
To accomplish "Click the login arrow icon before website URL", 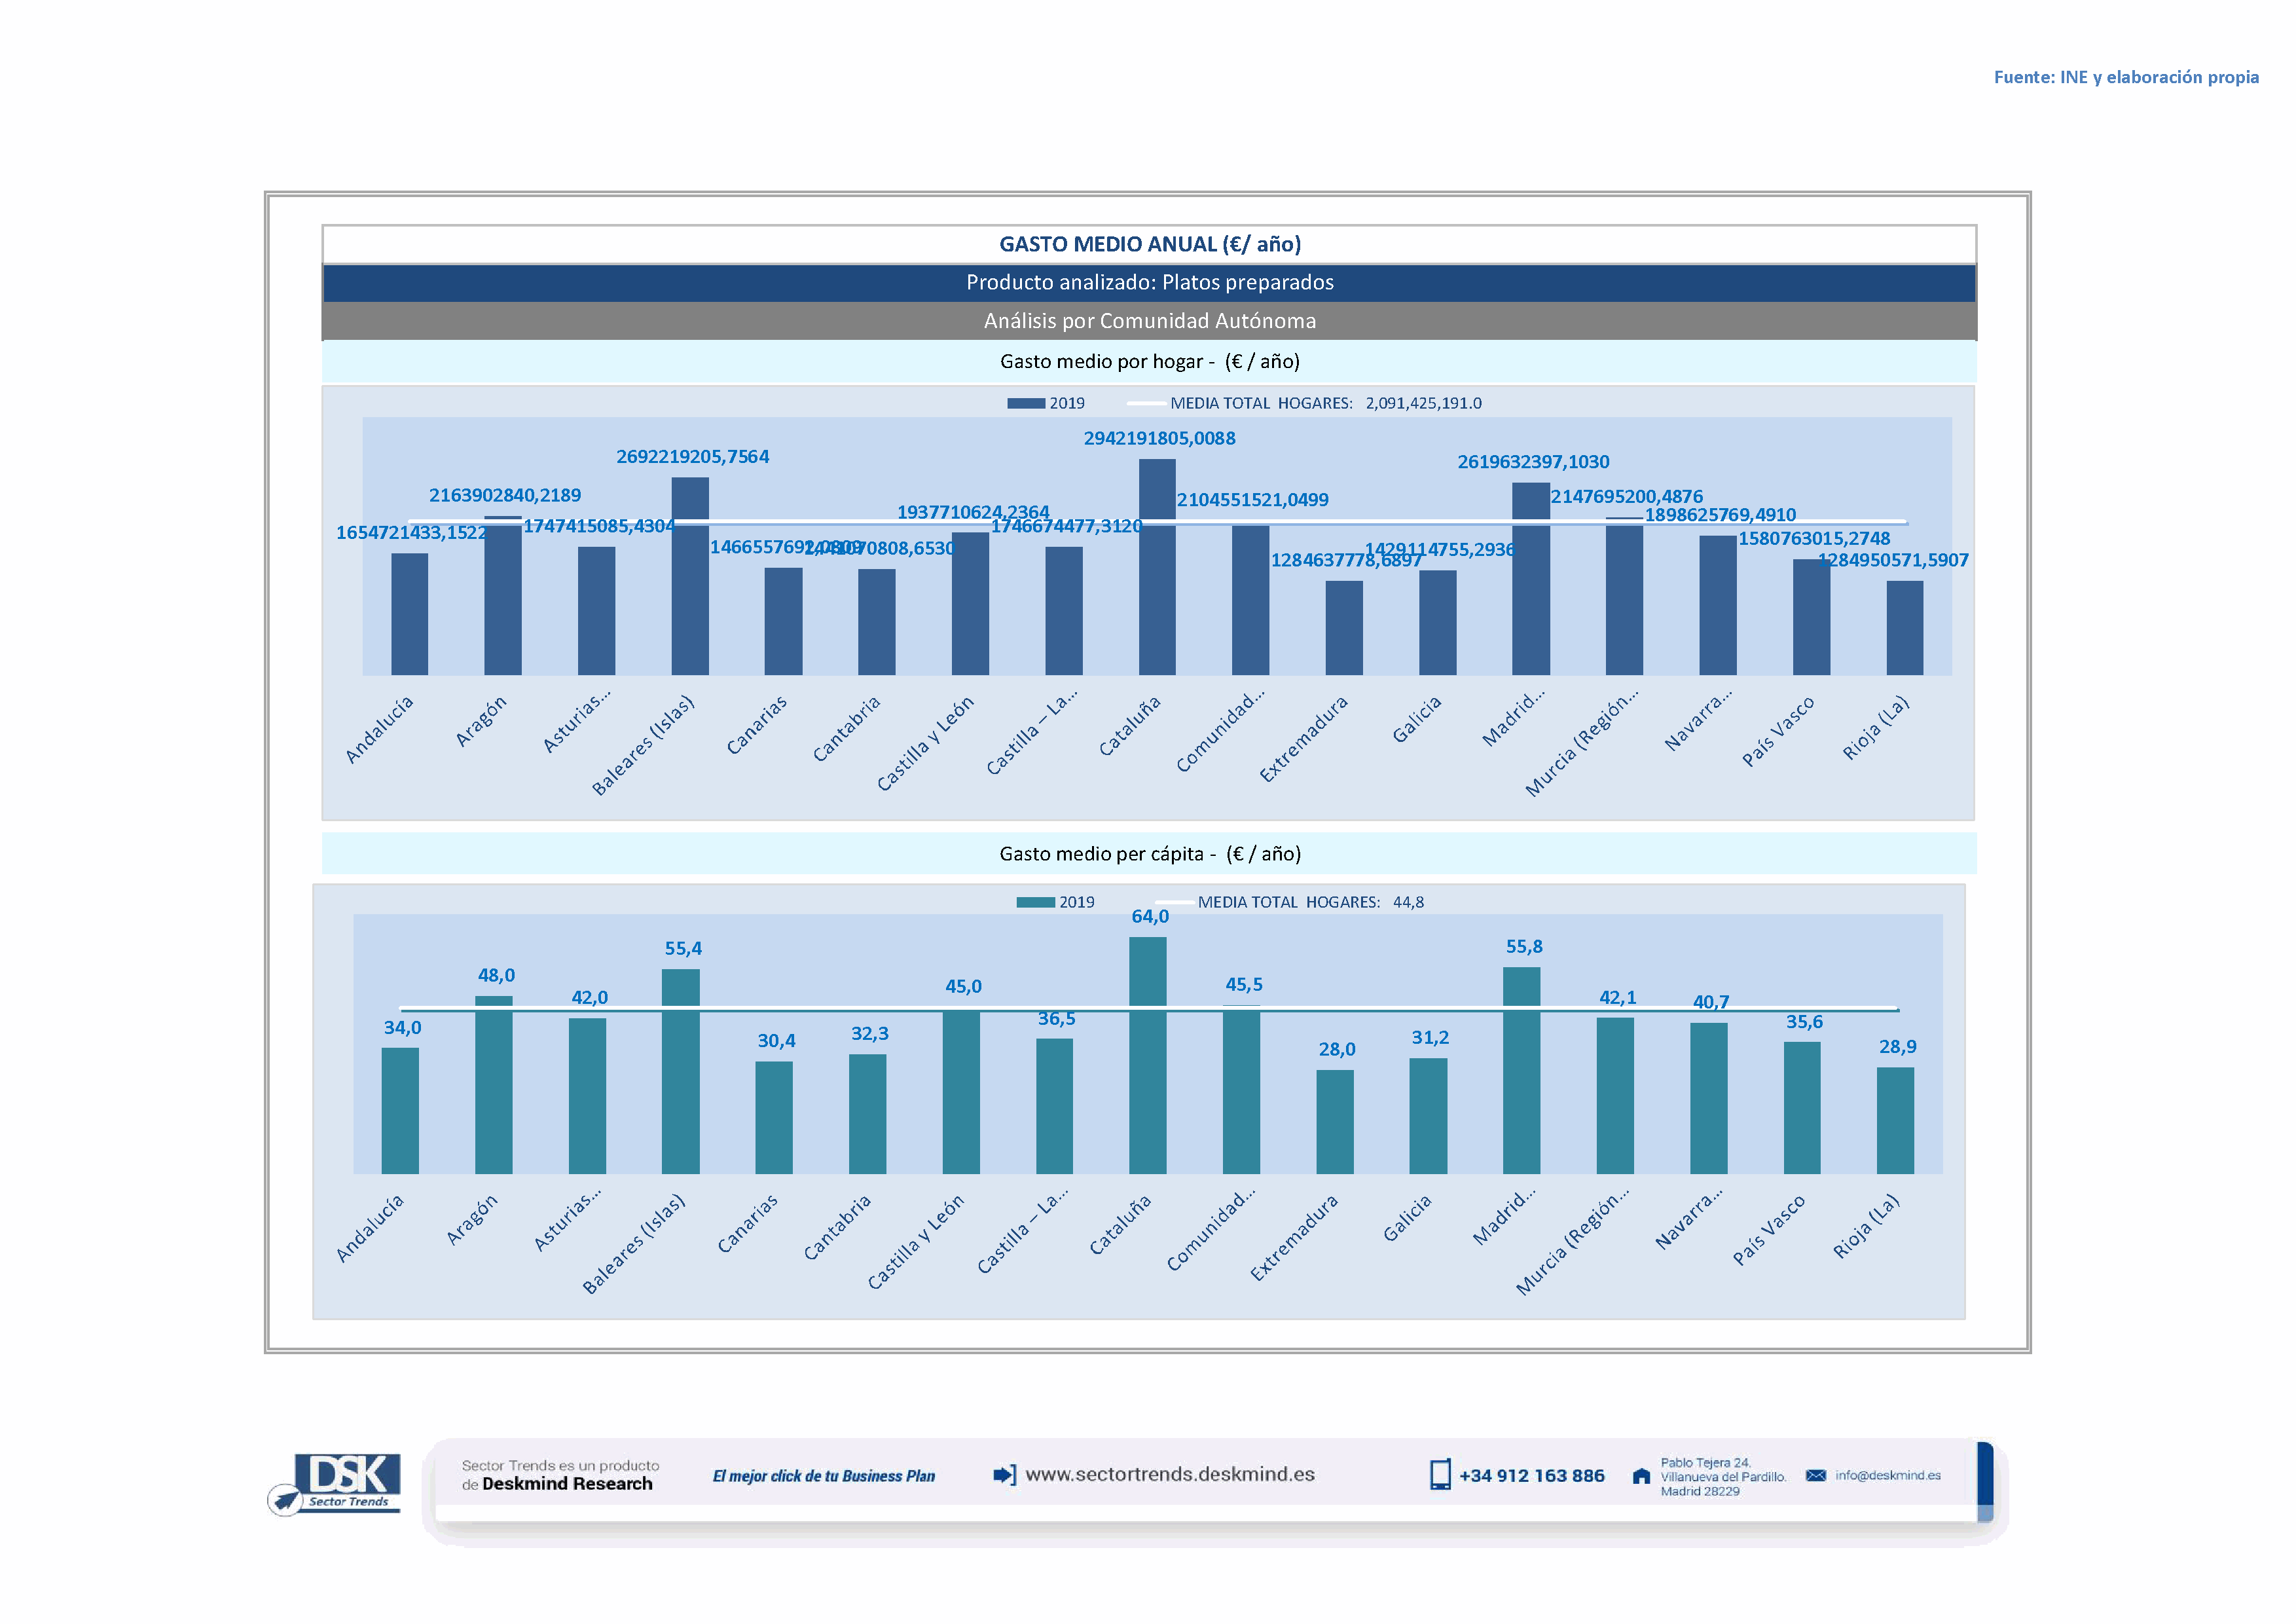I will (1004, 1474).
